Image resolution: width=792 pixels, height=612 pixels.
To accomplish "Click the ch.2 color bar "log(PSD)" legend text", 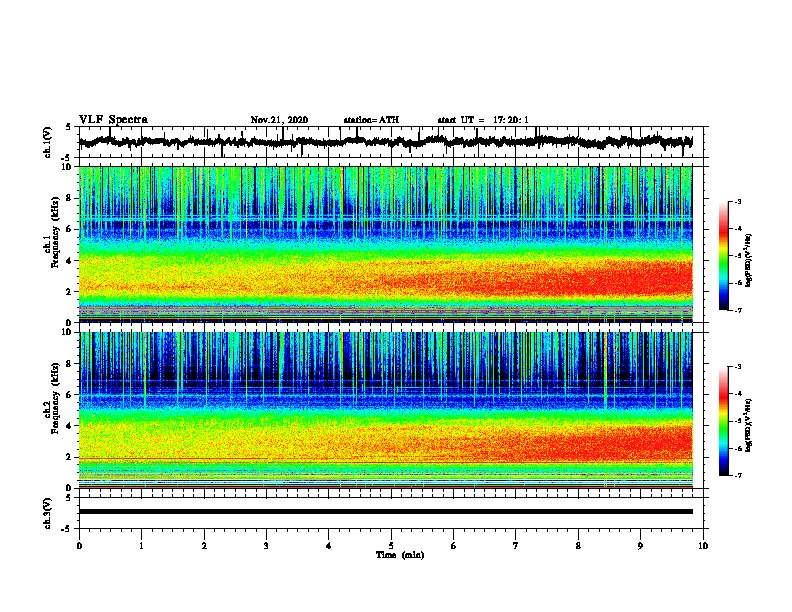I will (x=748, y=425).
